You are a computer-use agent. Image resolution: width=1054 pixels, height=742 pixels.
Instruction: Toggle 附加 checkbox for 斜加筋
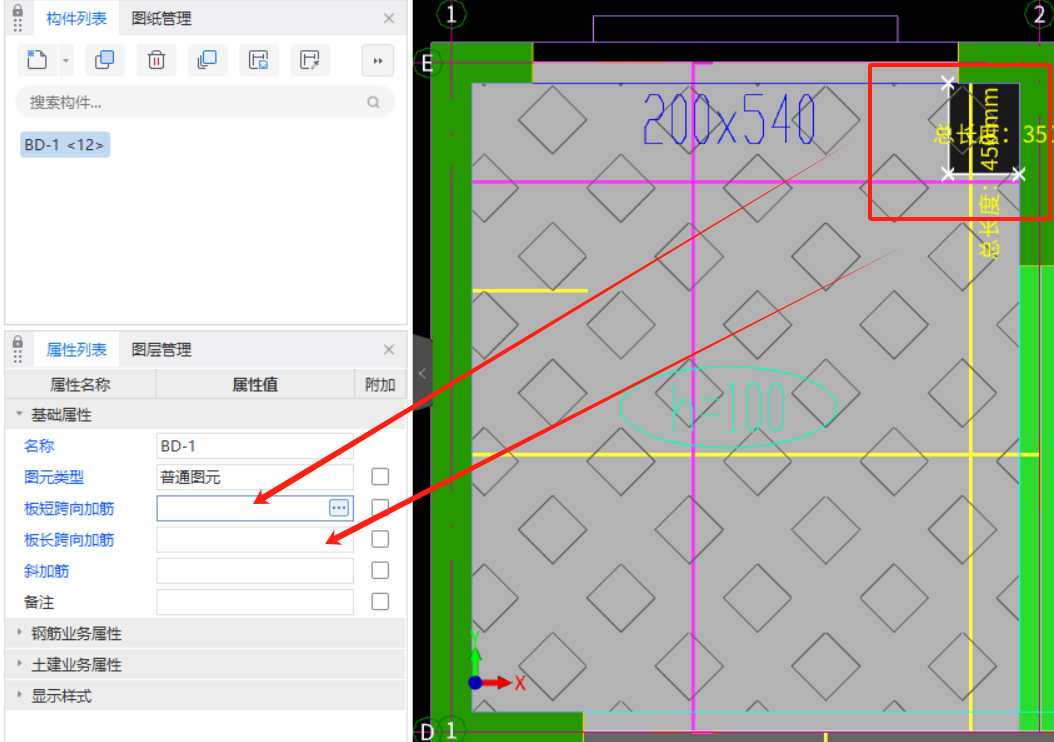click(380, 570)
